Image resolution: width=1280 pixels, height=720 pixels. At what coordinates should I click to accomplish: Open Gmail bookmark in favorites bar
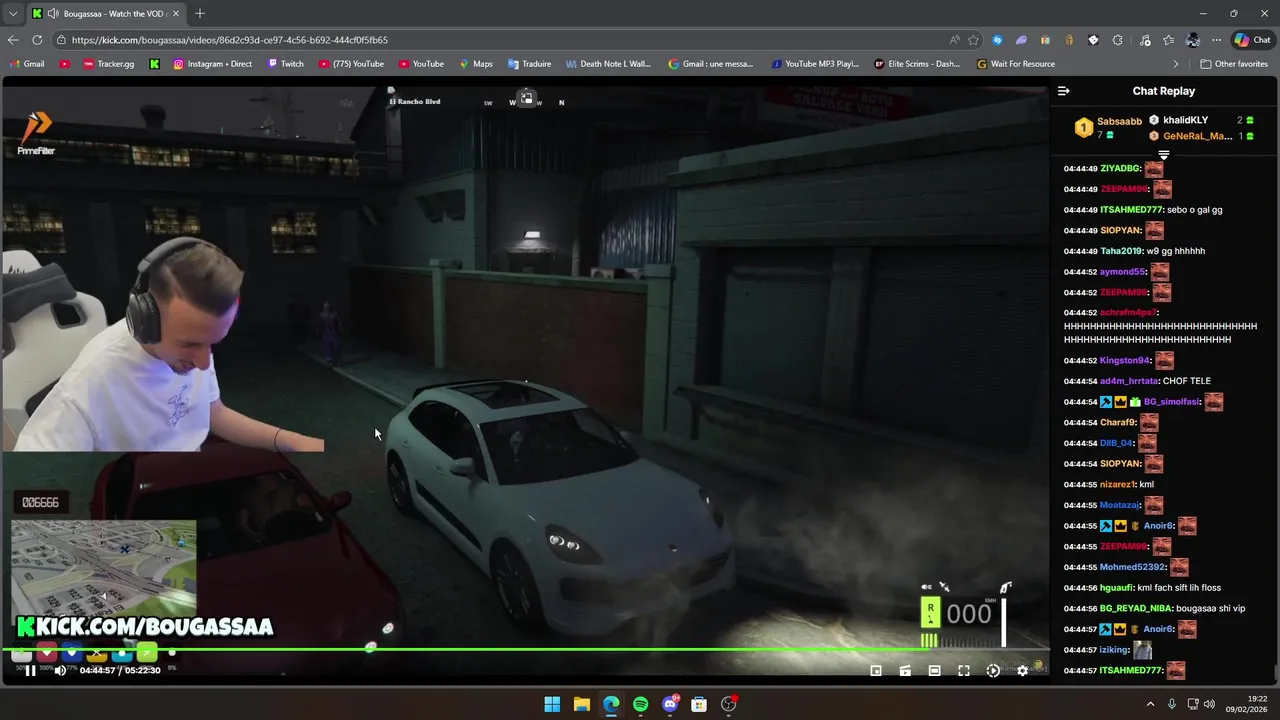pyautogui.click(x=27, y=64)
